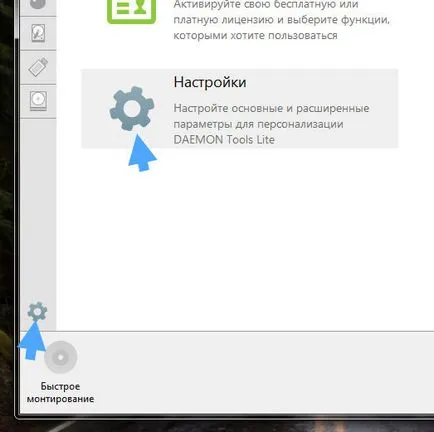Click the "DAEMON Tools Lite" description line

[x=224, y=139]
